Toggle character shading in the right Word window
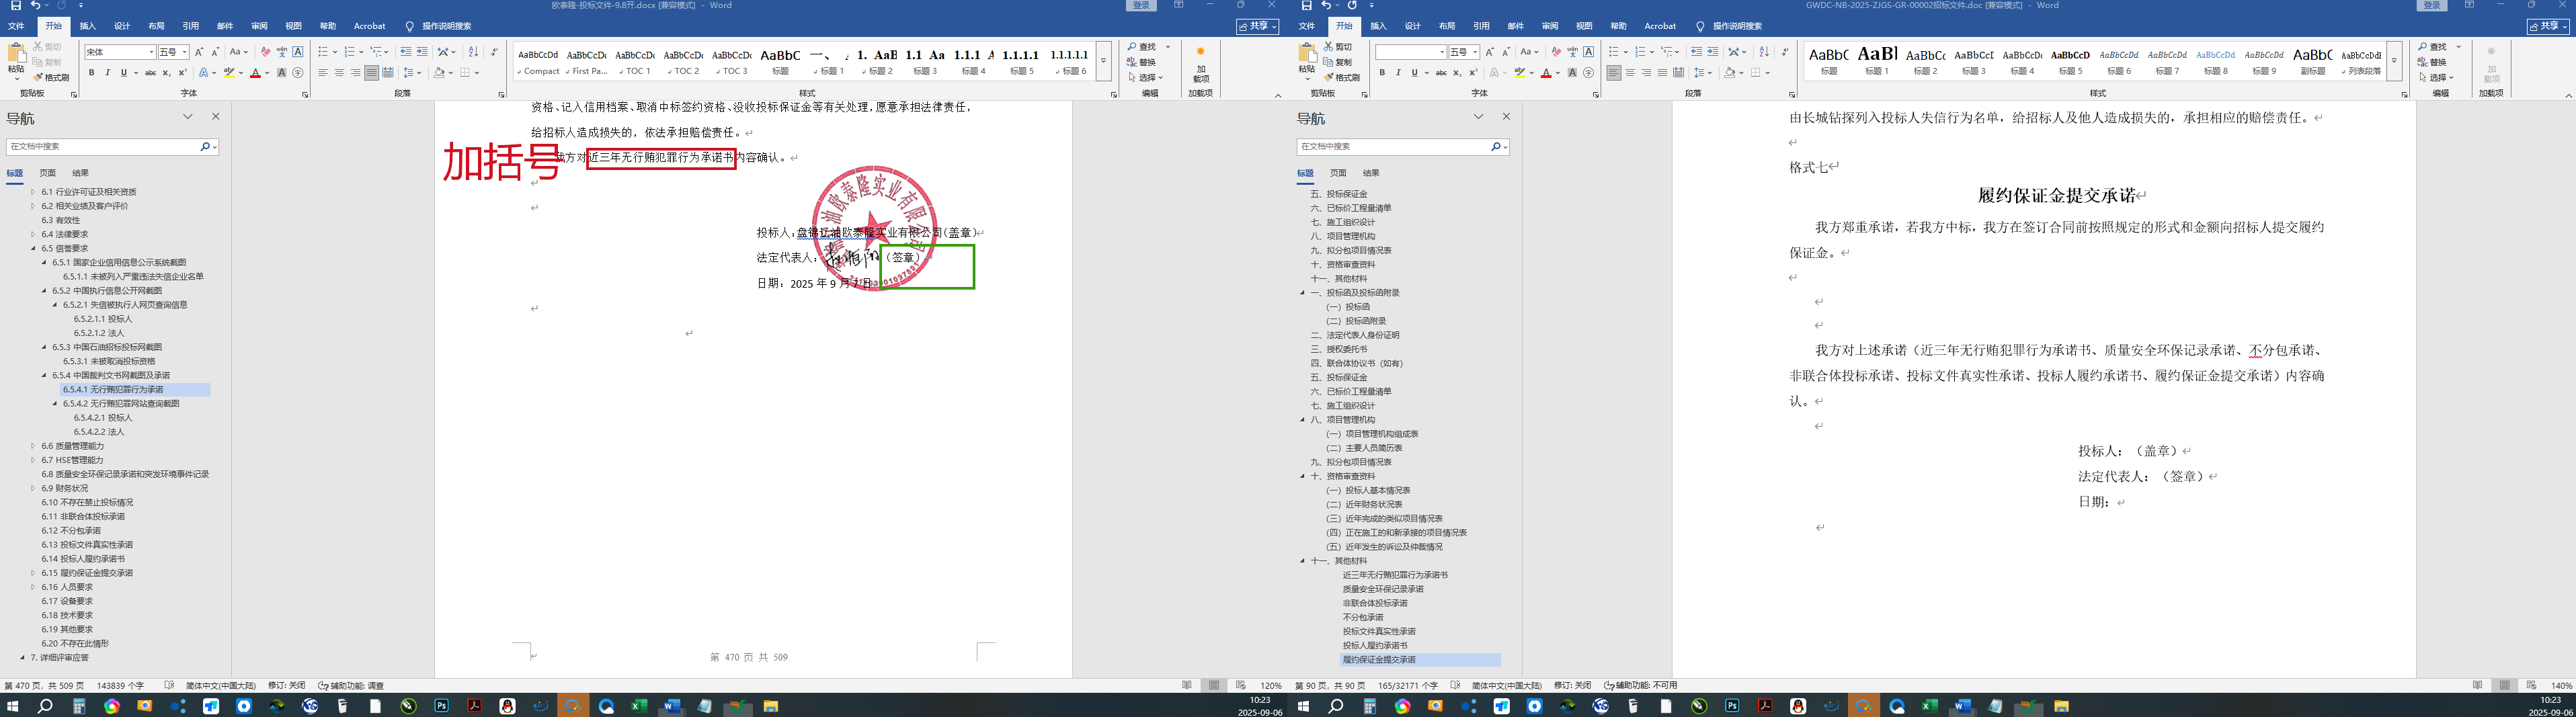 click(x=1572, y=73)
